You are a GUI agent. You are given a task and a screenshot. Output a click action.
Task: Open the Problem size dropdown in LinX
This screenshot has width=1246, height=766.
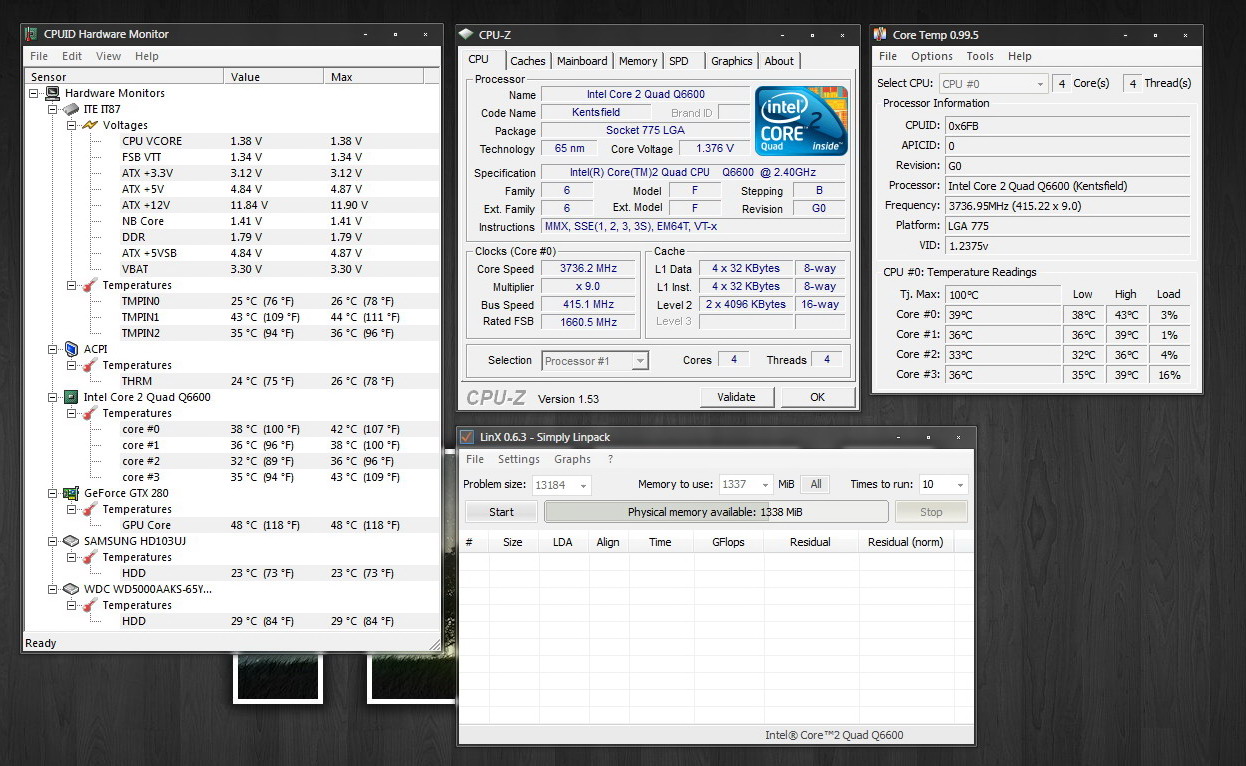(583, 485)
